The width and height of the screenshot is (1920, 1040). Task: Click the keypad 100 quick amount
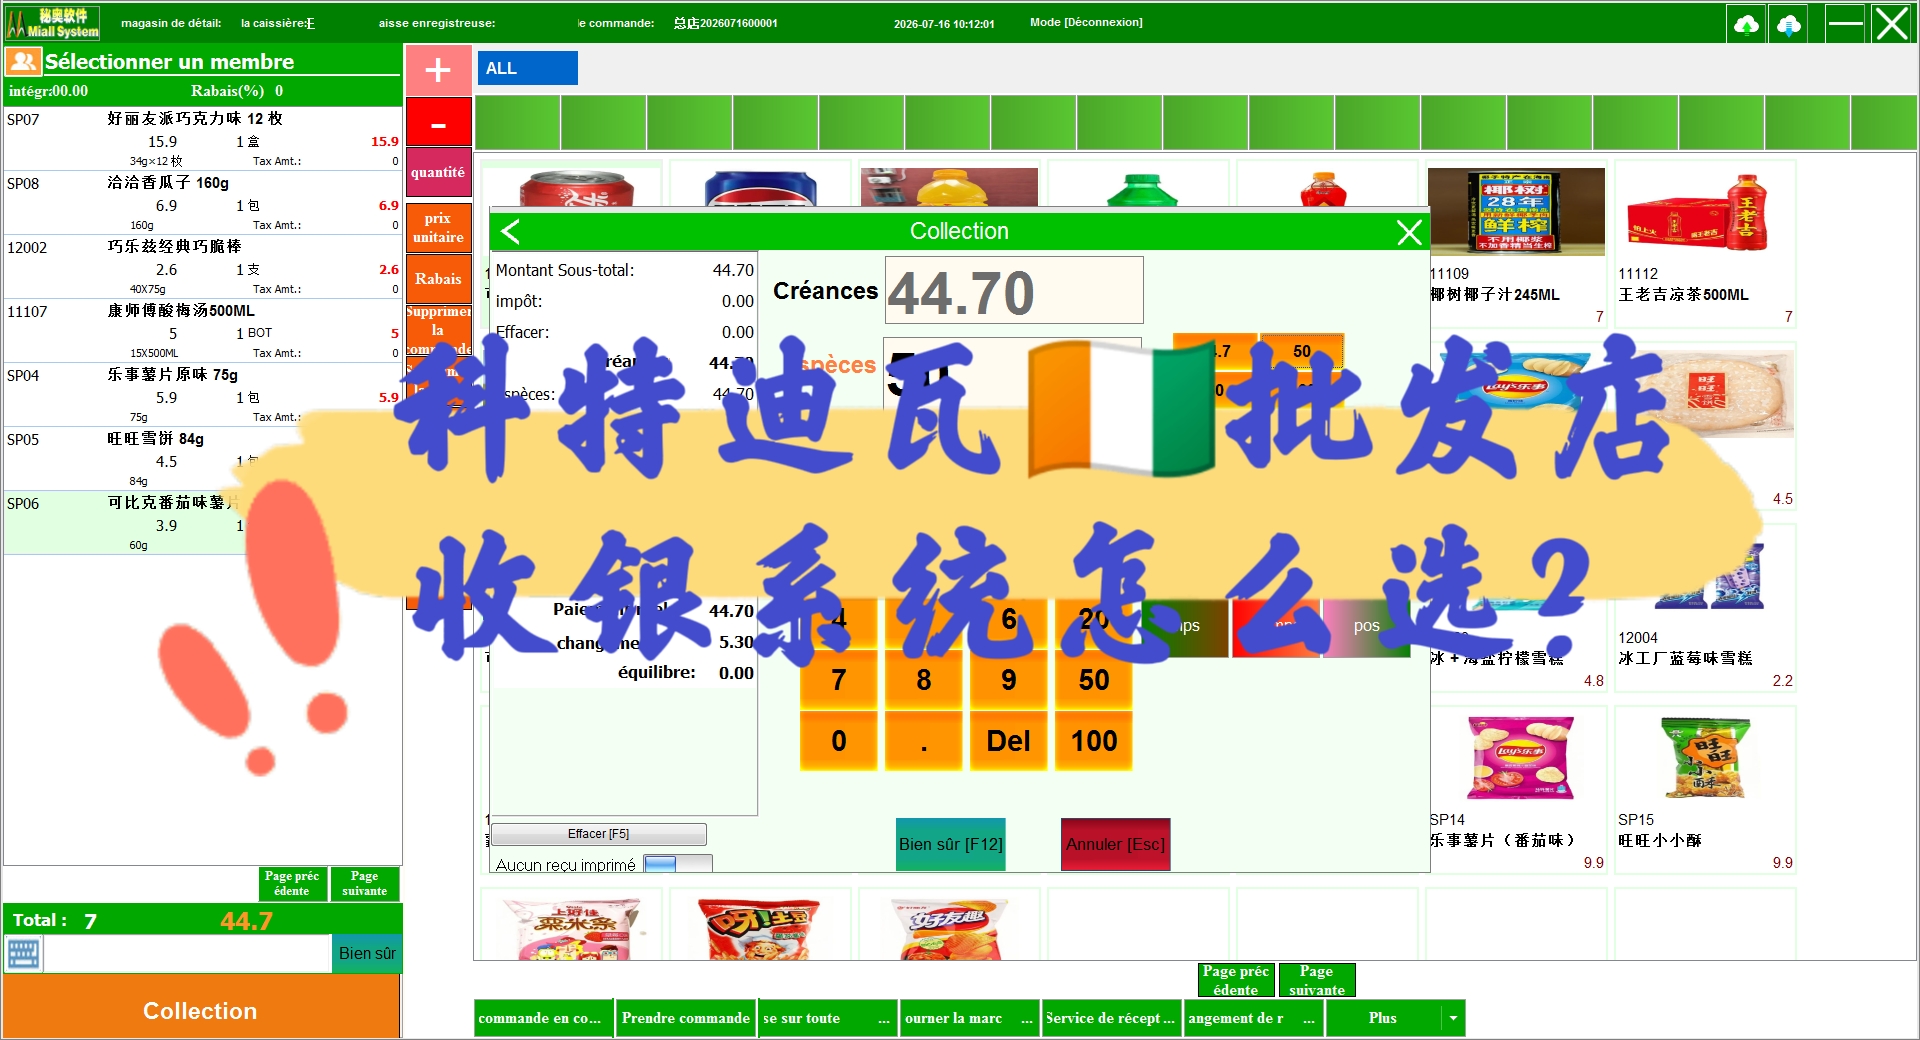point(1094,741)
